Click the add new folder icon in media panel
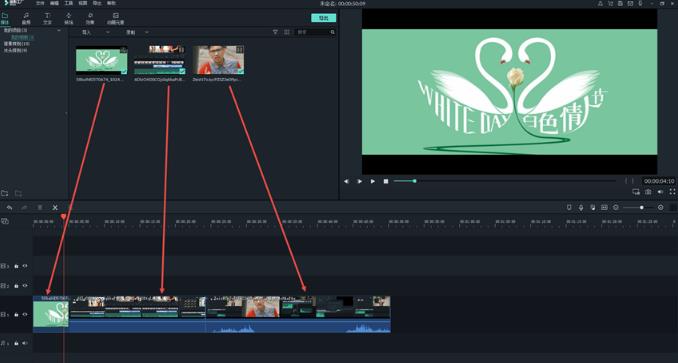 click(x=5, y=193)
